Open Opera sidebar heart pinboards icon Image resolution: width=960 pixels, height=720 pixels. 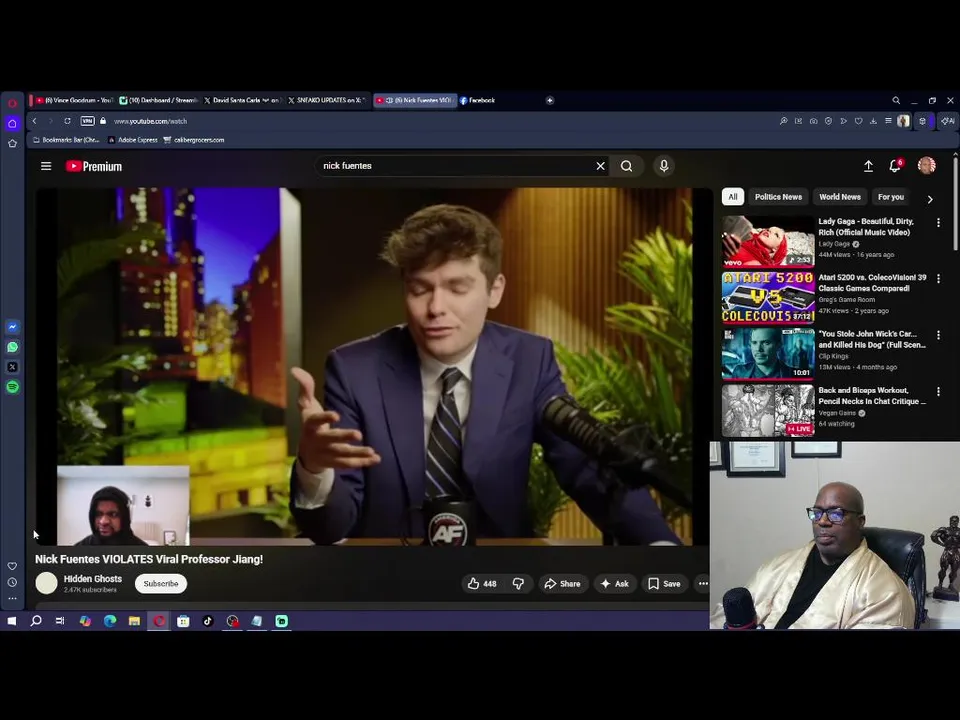click(12, 566)
